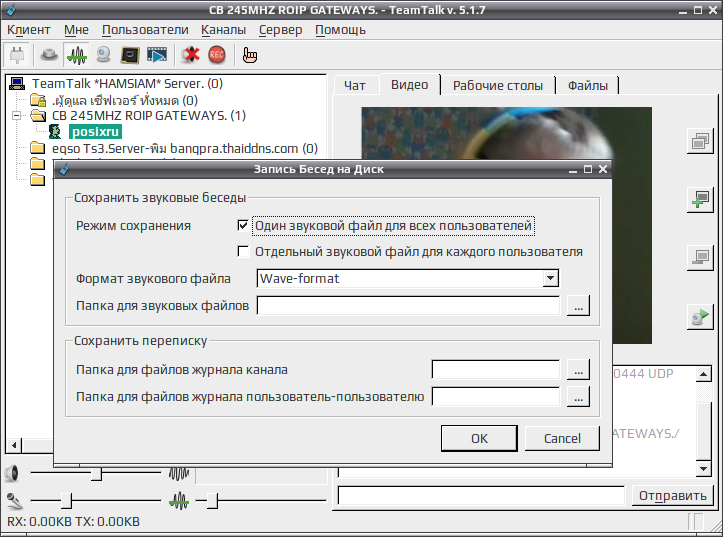Open the Wave-format sound file dropdown
723x537 pixels.
pos(550,278)
